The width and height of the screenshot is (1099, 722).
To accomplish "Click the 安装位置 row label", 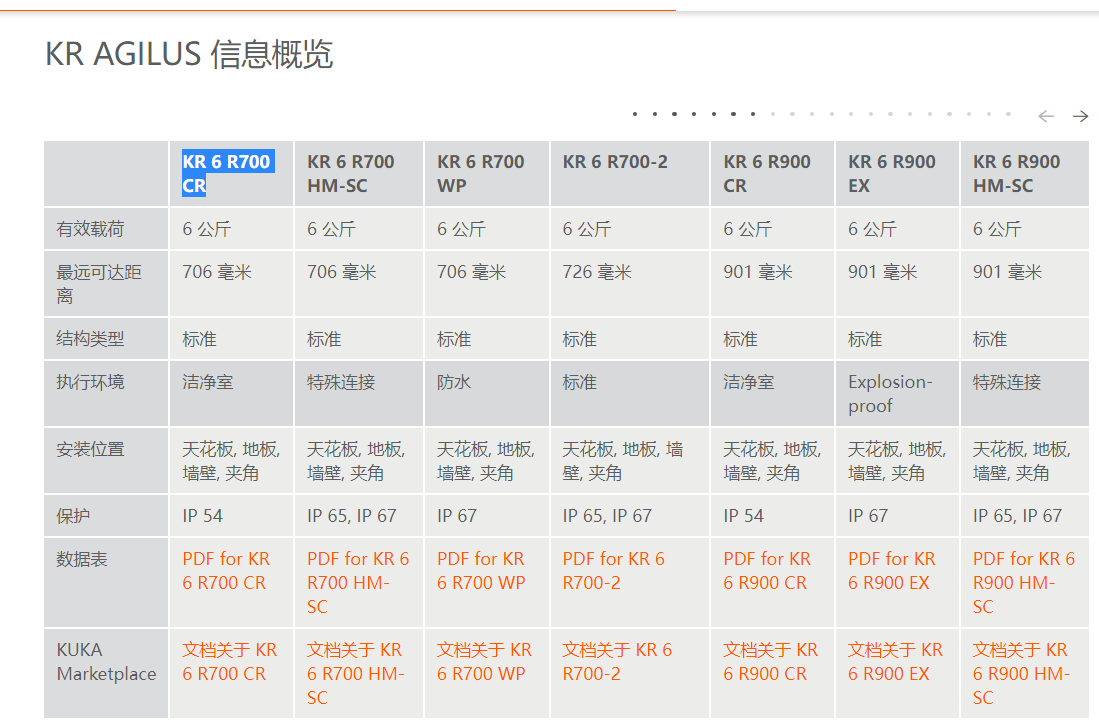I will 90,449.
